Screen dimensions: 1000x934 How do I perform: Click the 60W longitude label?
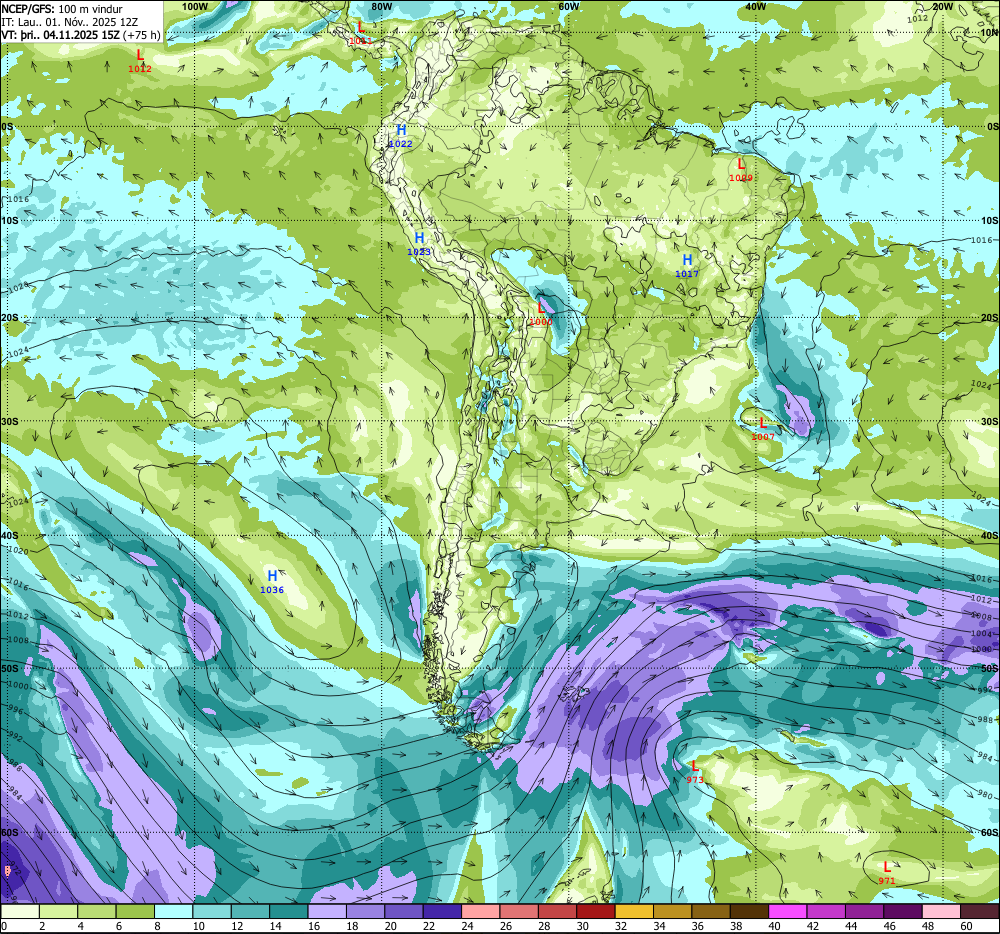pyautogui.click(x=568, y=6)
